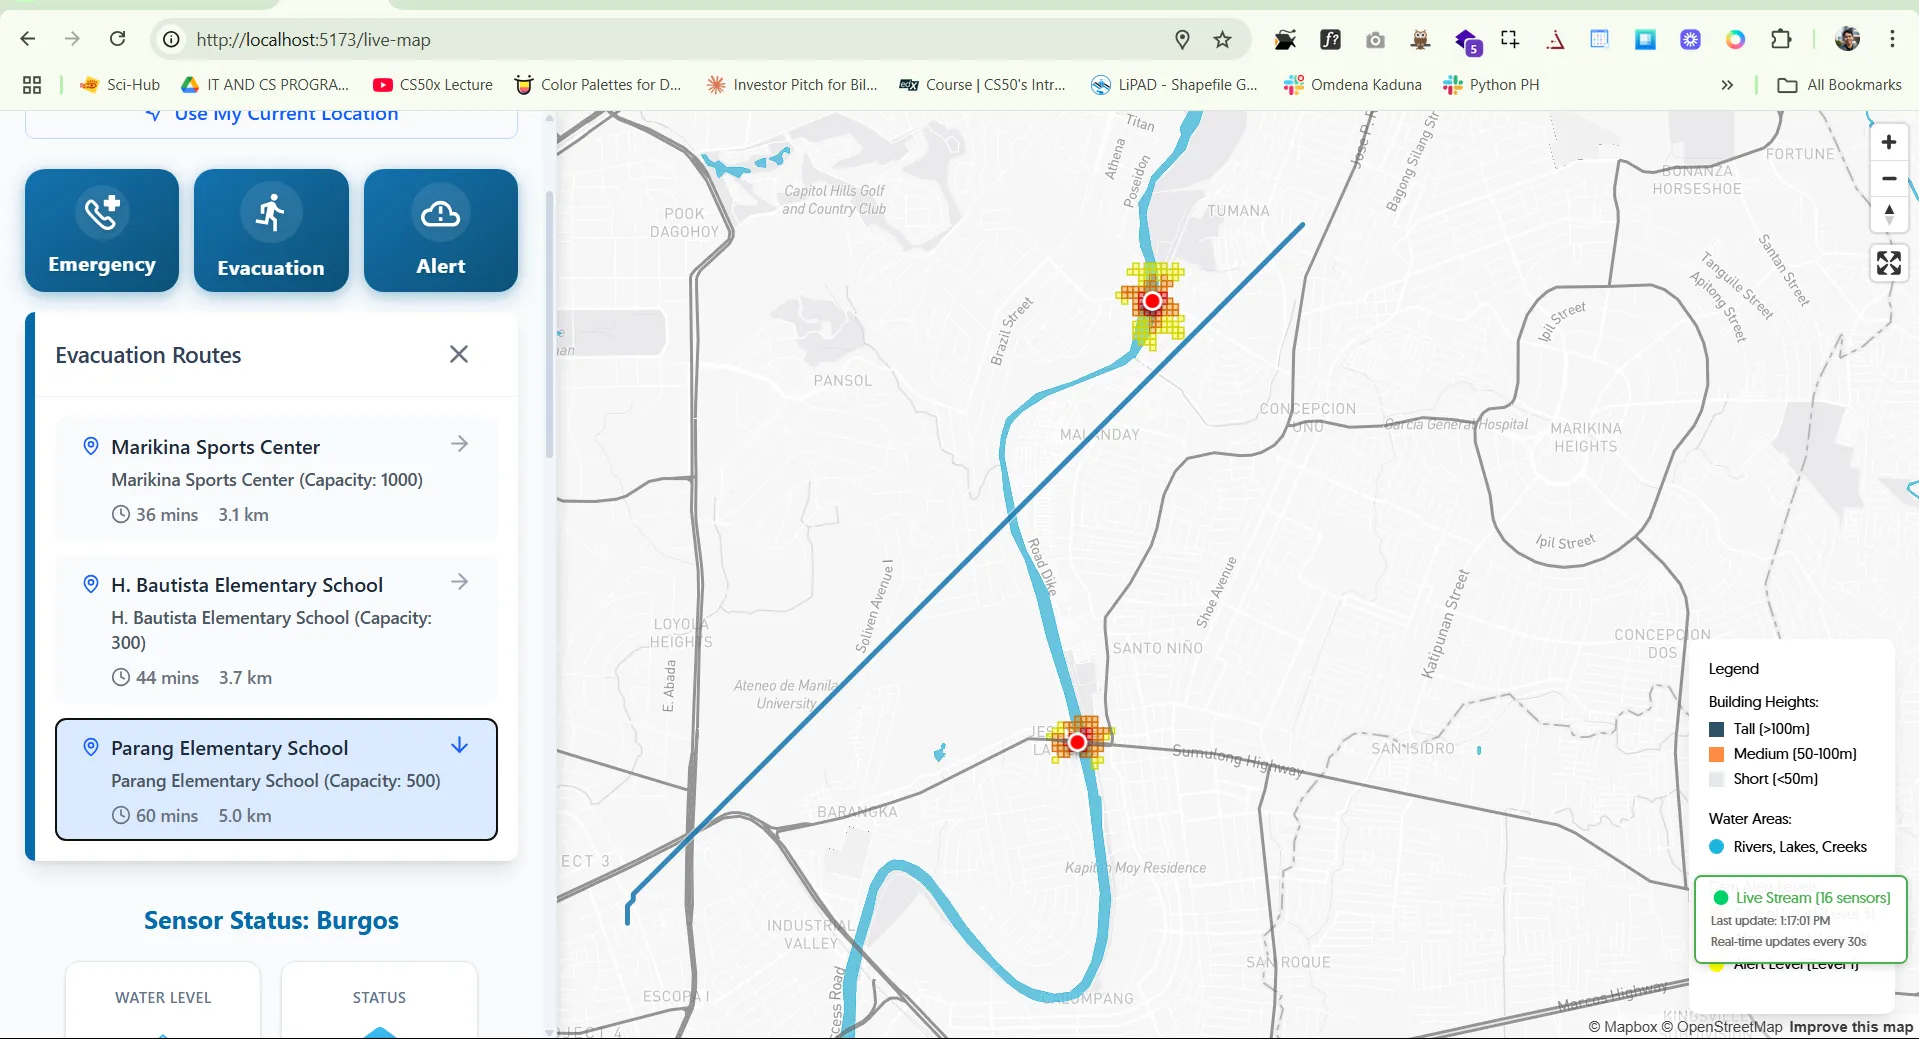Select the Parang Elementary School route
This screenshot has height=1039, width=1919.
[276, 779]
